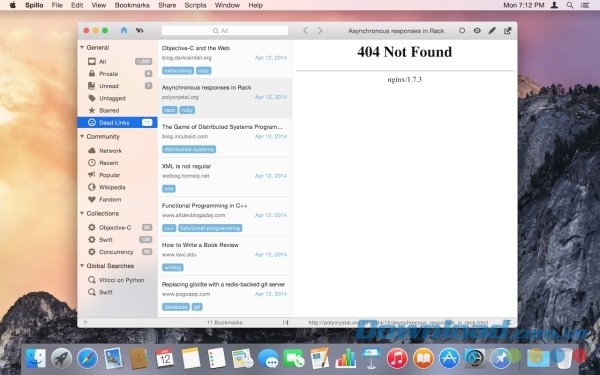Collapse the Global Searches section triangle
Viewport: 600px width, 375px height.
pos(82,266)
